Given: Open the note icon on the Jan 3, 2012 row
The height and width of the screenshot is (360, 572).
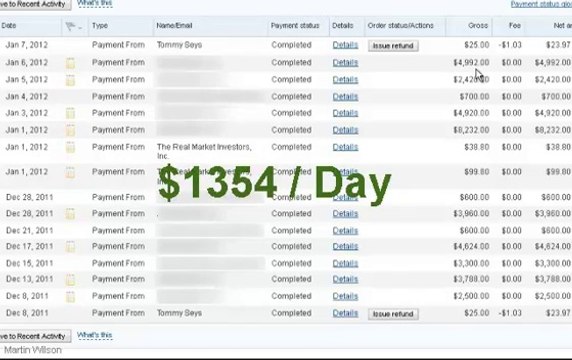Looking at the screenshot, I should tap(70, 113).
